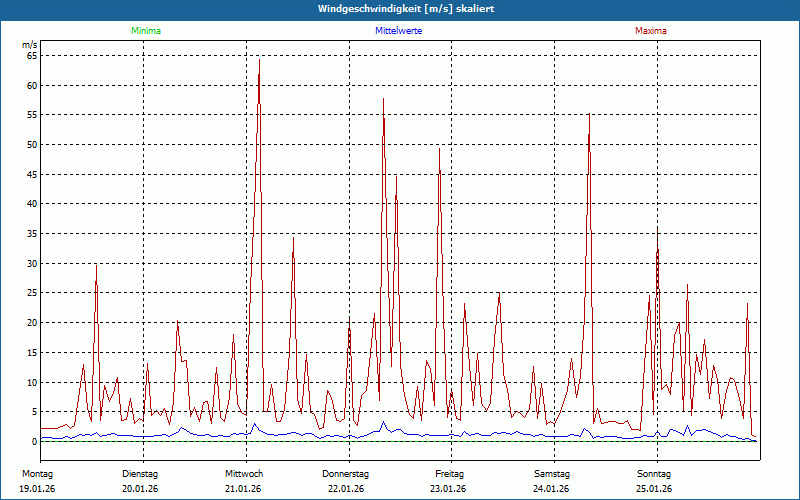Click the m/s unit label on the y-axis
This screenshot has width=800, height=500.
pos(29,45)
